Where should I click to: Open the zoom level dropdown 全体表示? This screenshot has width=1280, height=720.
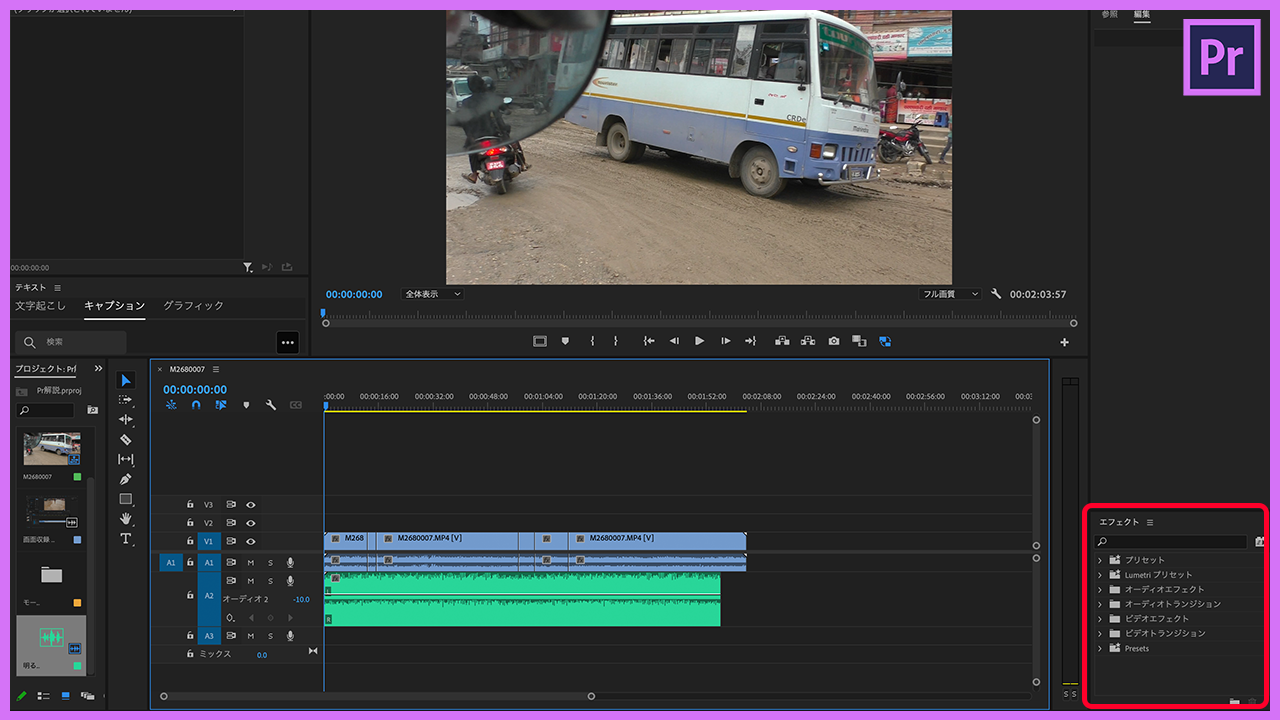[432, 294]
